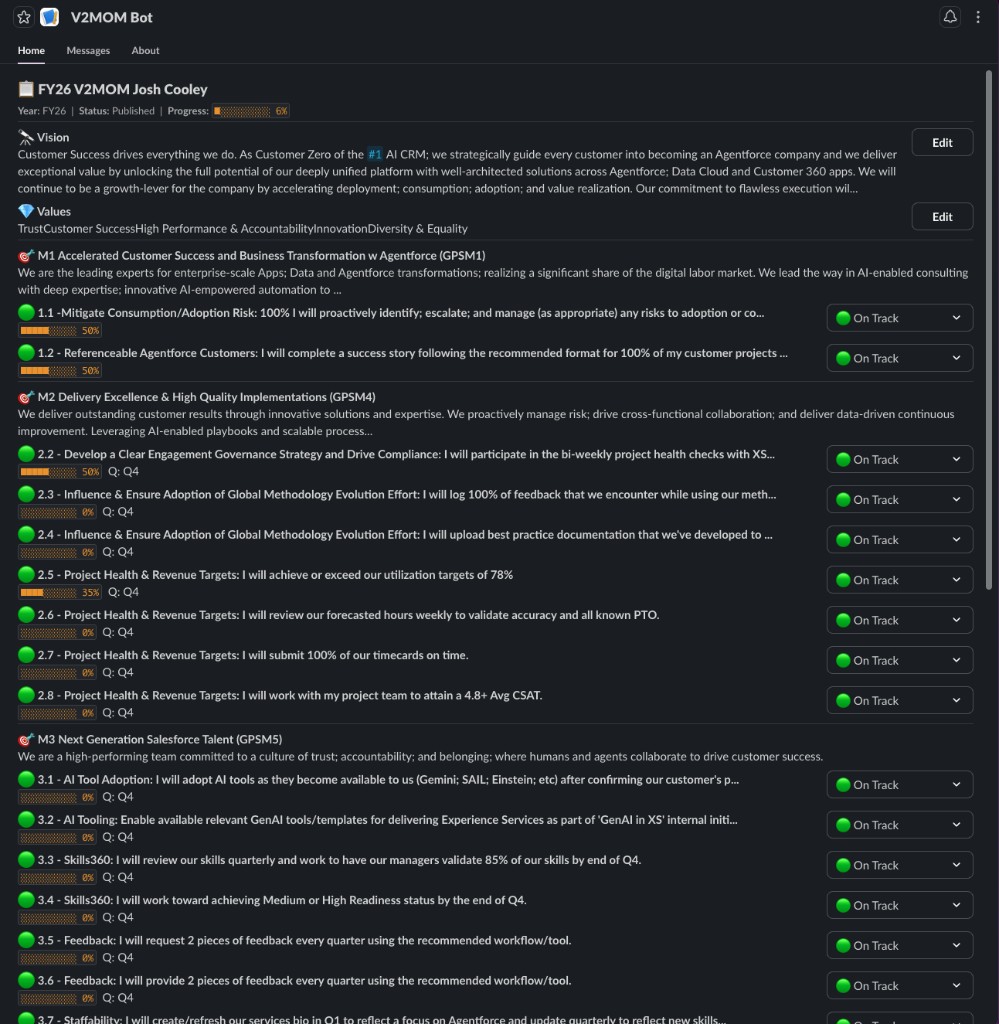Image resolution: width=999 pixels, height=1024 pixels.
Task: Click measure 3.4 Skills360 readiness text
Action: click(282, 900)
